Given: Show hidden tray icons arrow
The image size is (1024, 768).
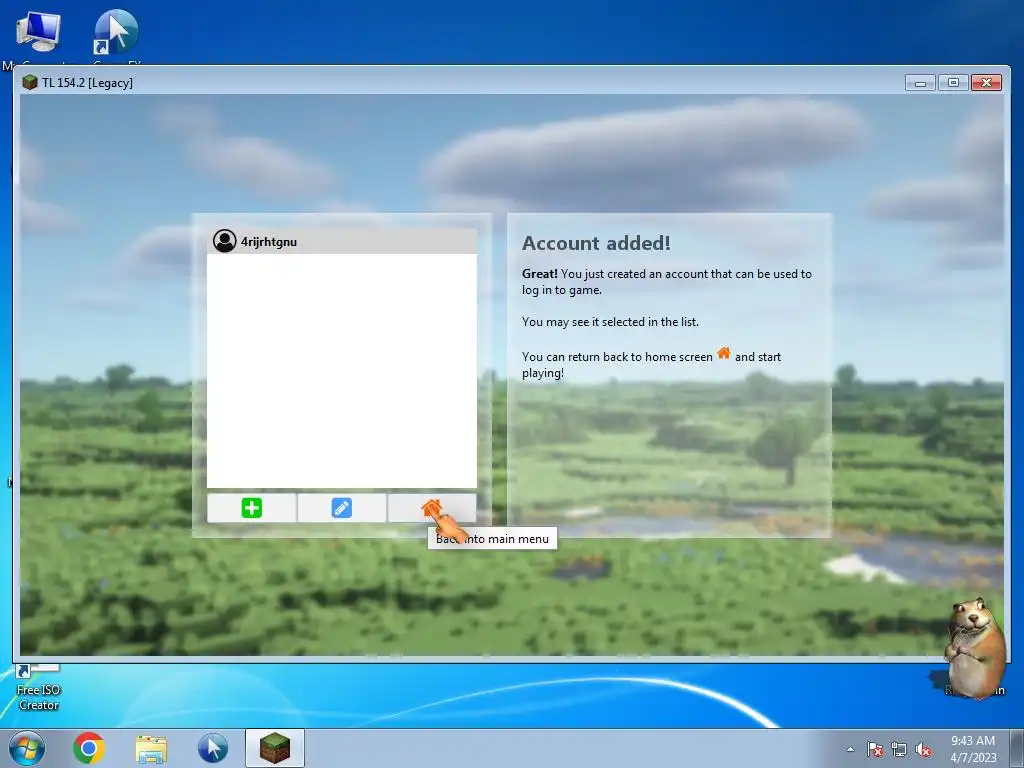Looking at the screenshot, I should (x=850, y=749).
